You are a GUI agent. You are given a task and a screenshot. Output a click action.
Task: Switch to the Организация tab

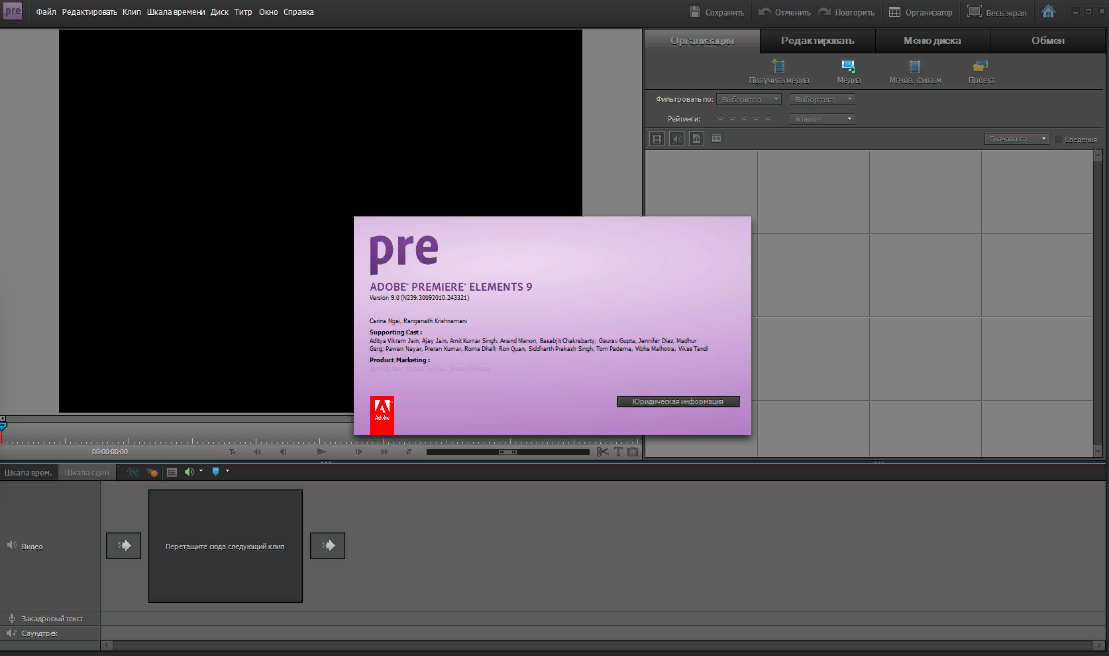[702, 41]
